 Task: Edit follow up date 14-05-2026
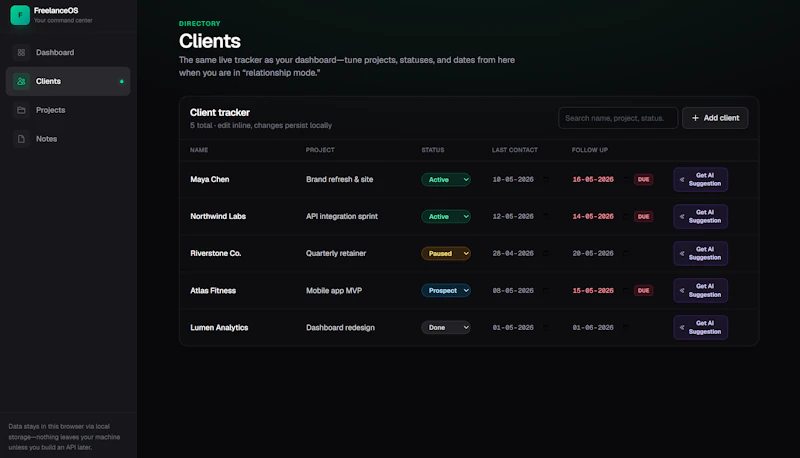(593, 216)
